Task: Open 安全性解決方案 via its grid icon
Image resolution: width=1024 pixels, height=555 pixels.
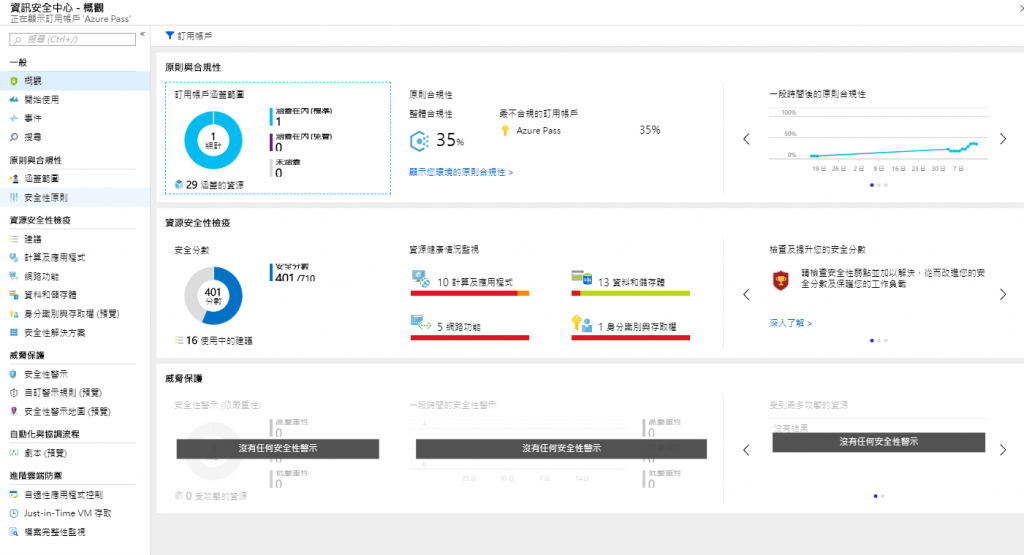Action: (x=14, y=332)
